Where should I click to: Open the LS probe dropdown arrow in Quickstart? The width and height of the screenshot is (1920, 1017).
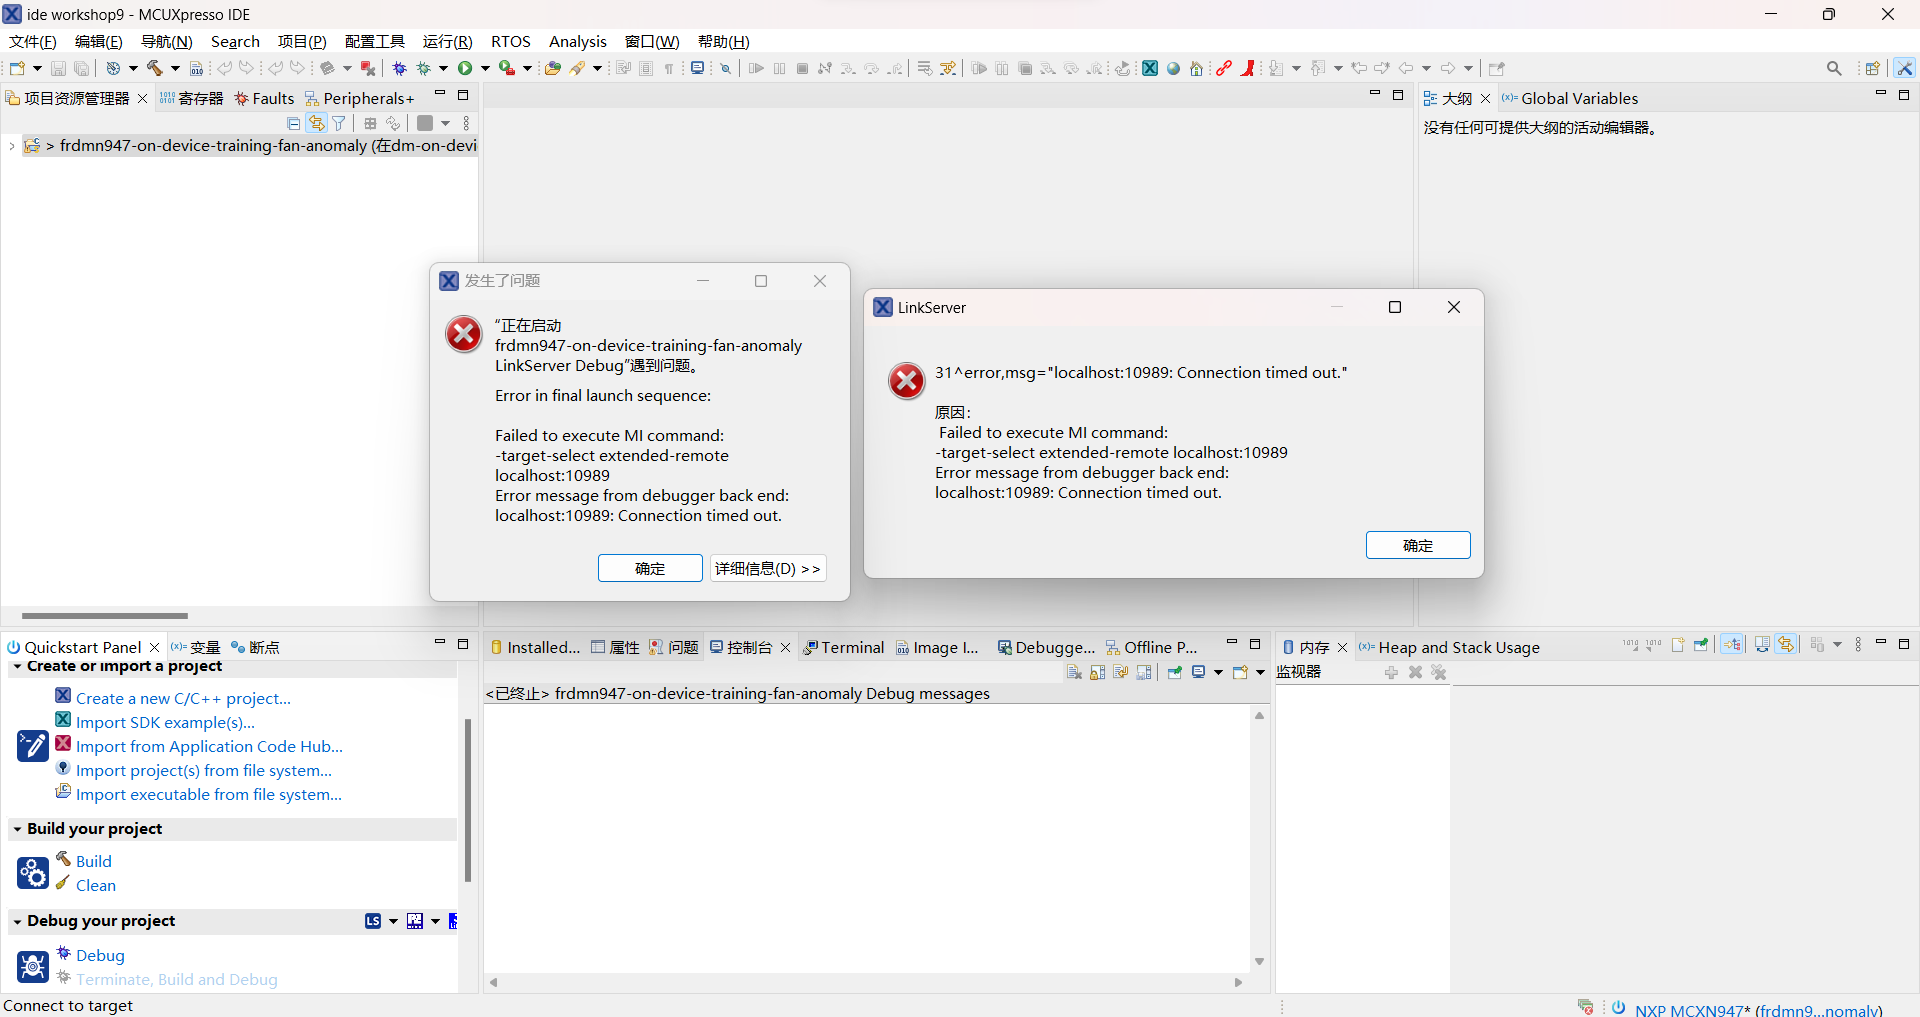coord(393,921)
